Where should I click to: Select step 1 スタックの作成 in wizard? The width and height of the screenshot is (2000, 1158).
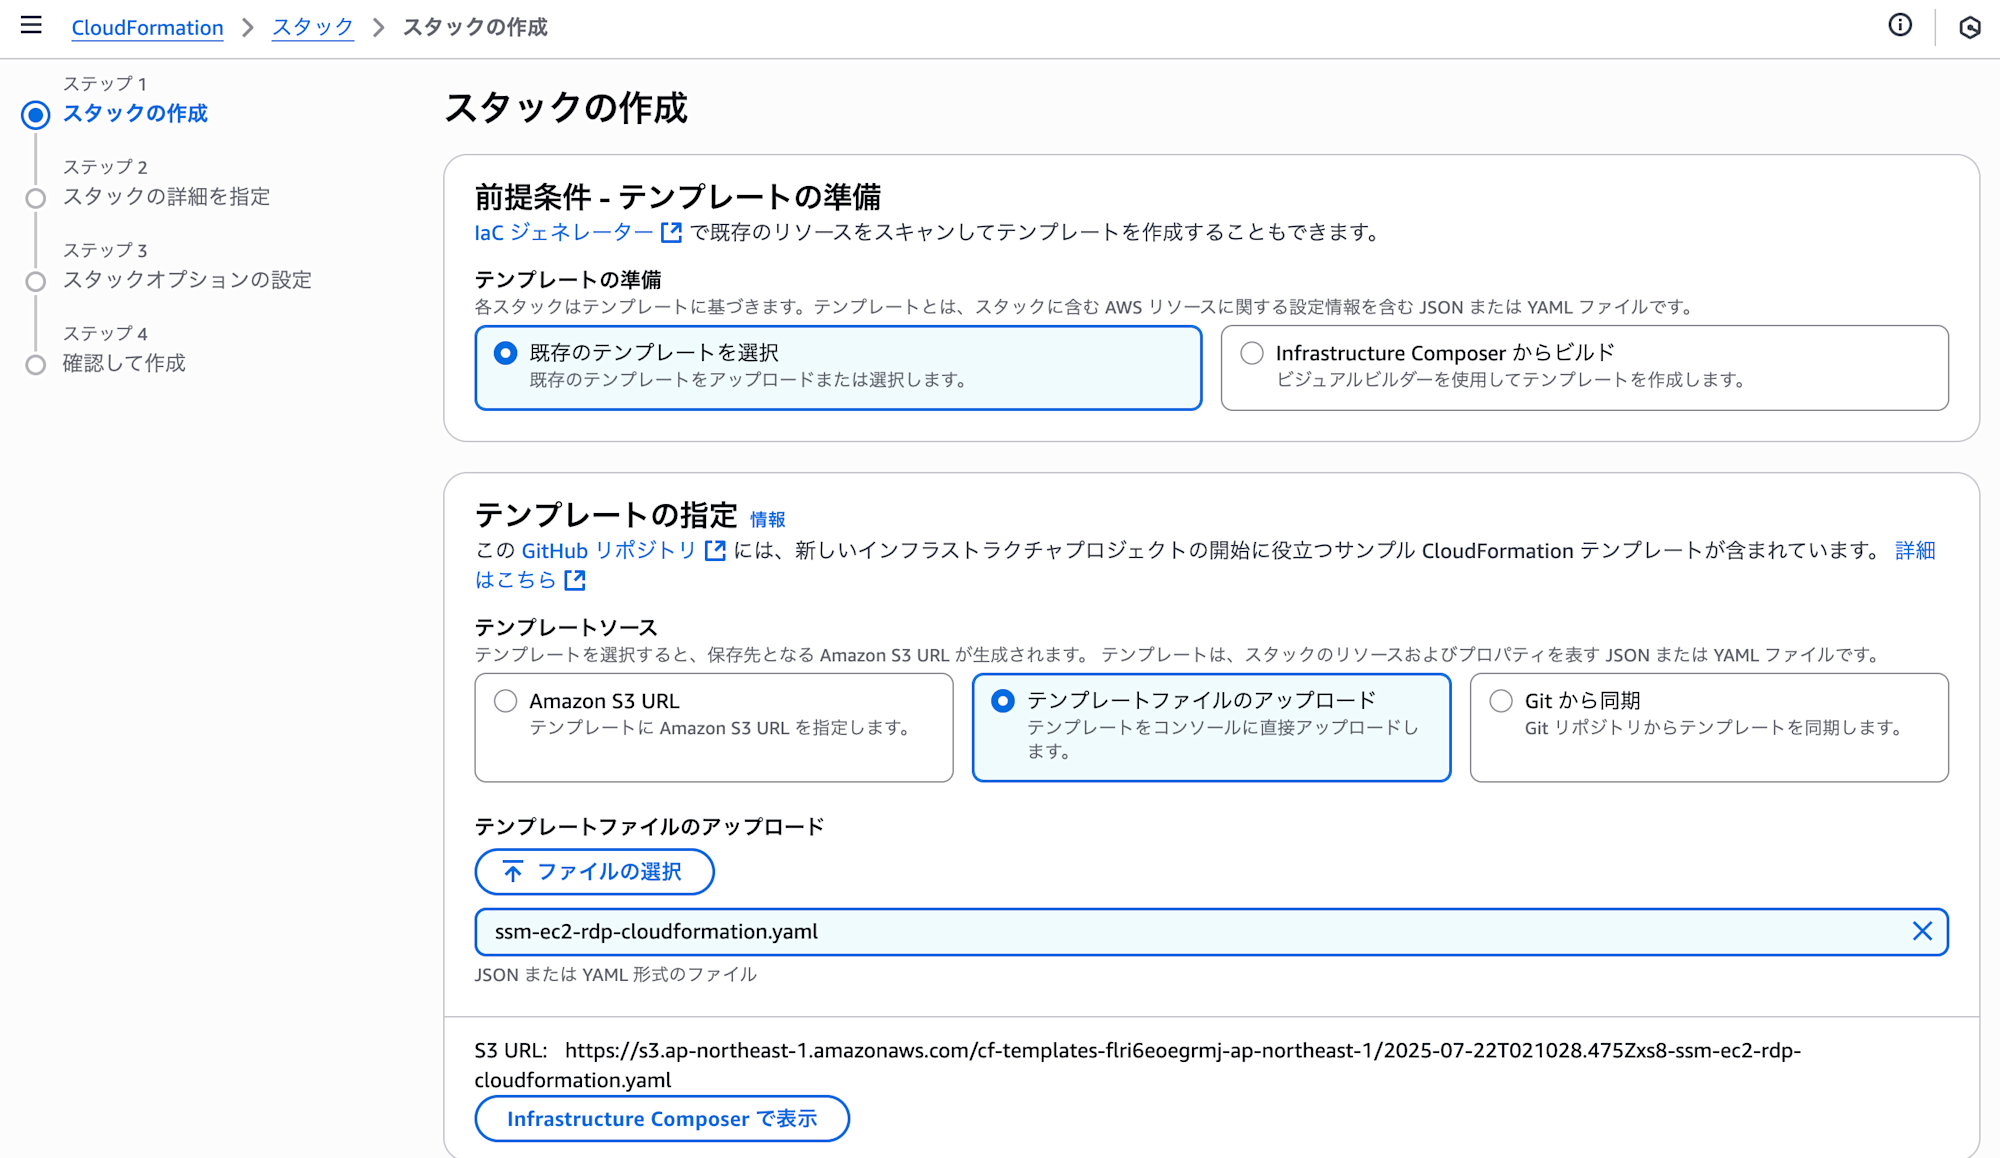pyautogui.click(x=135, y=113)
